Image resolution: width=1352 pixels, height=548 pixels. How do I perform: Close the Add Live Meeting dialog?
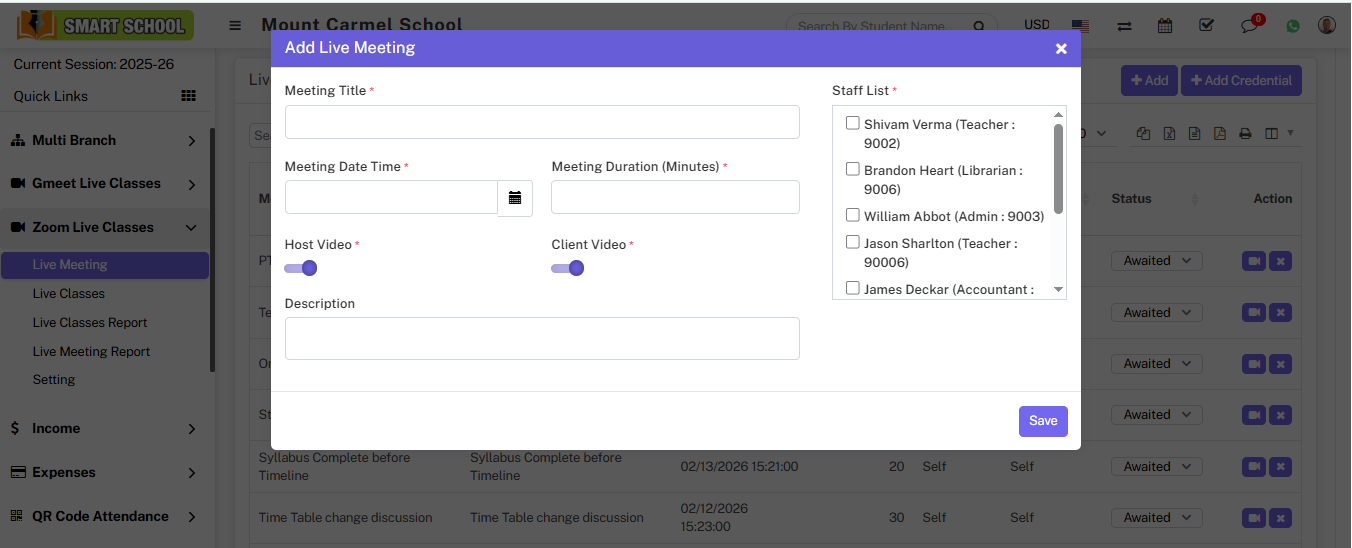tap(1061, 49)
